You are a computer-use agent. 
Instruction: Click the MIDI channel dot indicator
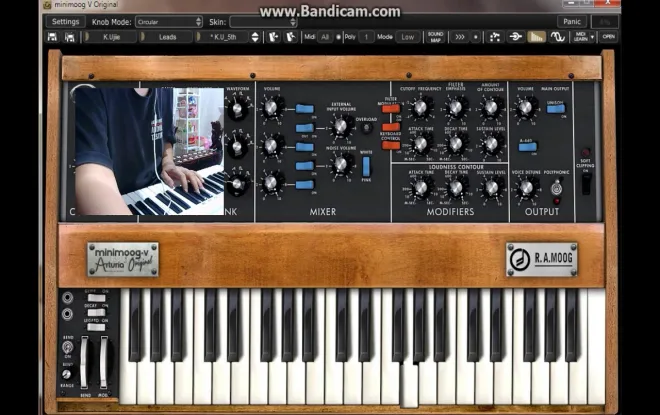click(x=338, y=37)
